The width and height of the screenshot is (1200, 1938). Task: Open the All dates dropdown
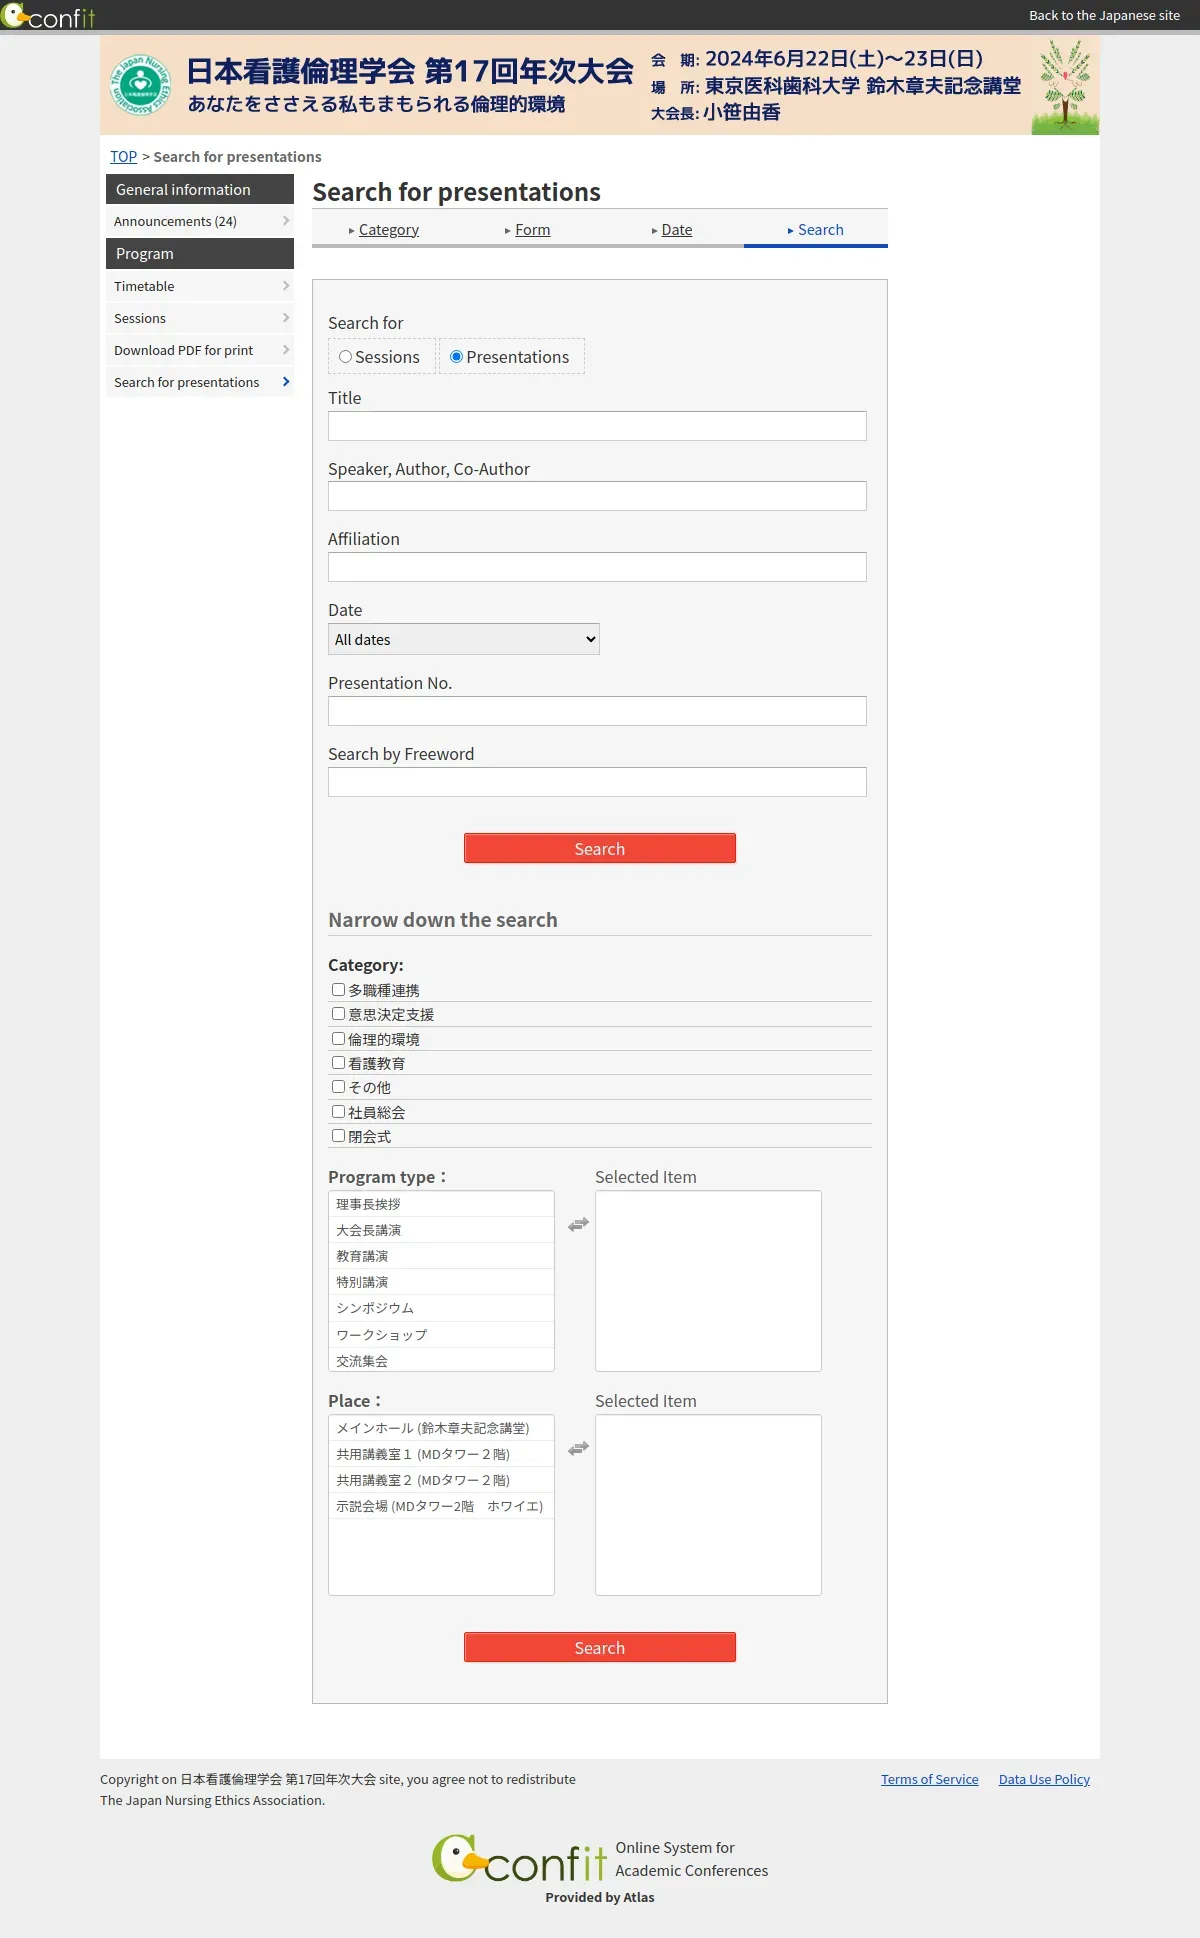(x=464, y=639)
